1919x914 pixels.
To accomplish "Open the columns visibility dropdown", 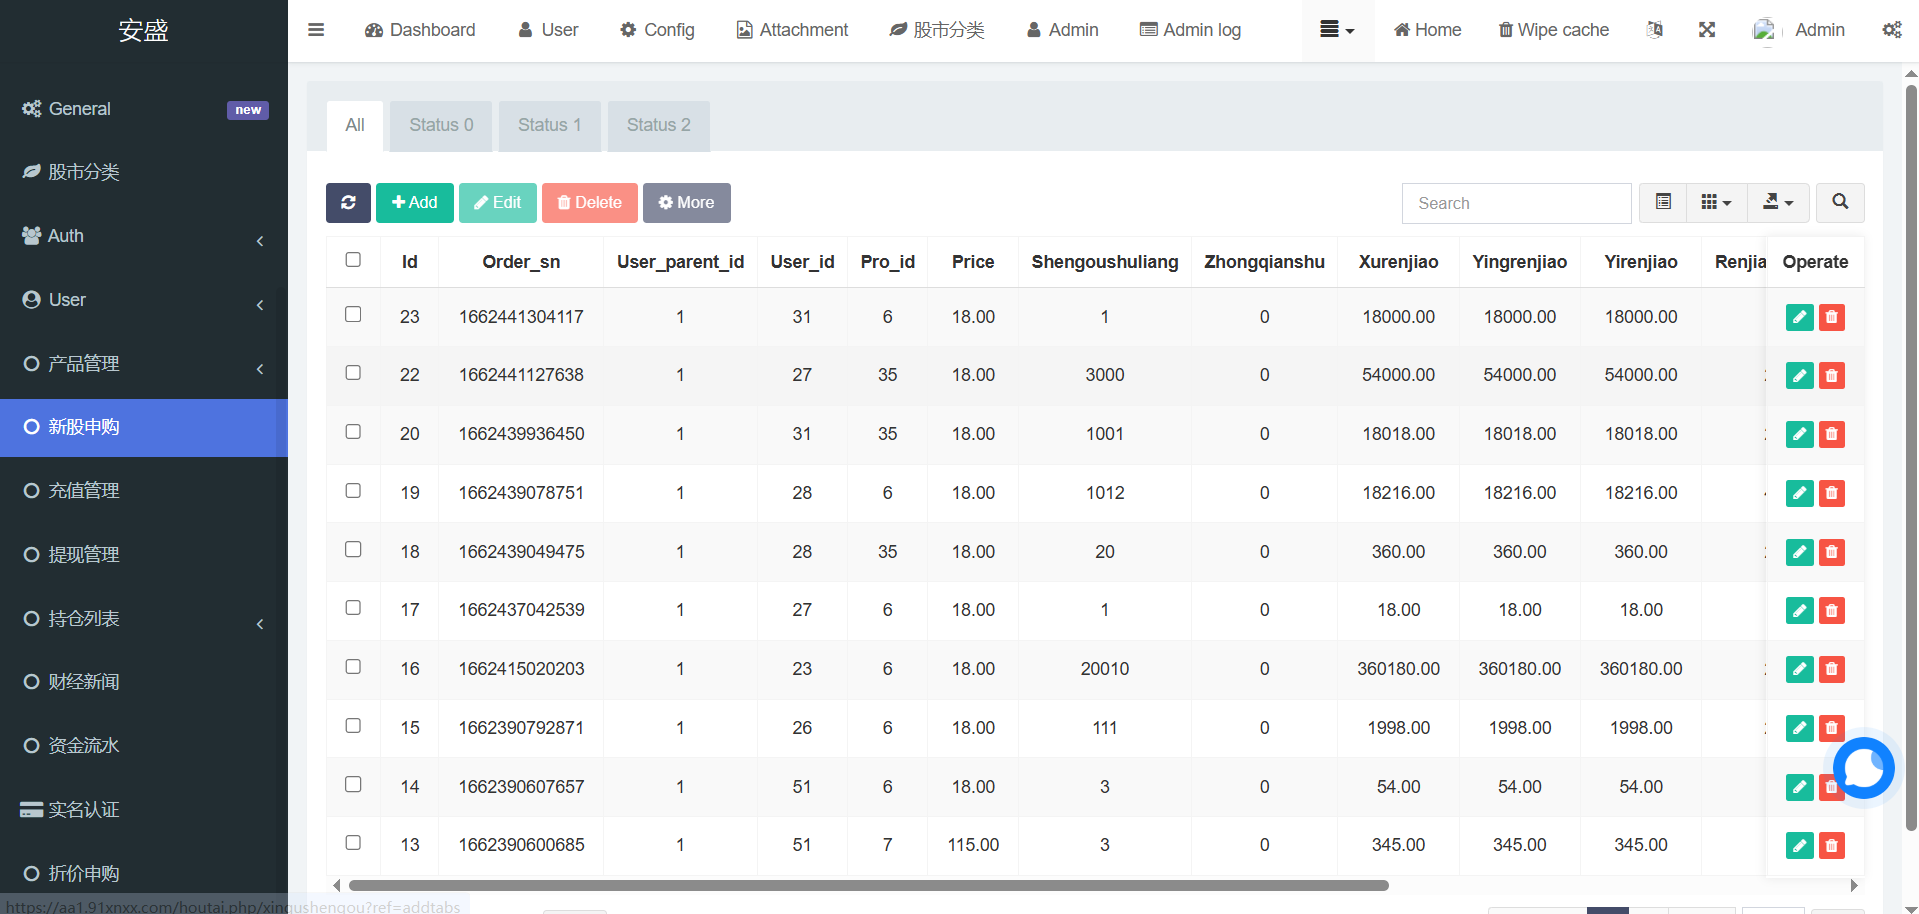I will [x=1716, y=203].
